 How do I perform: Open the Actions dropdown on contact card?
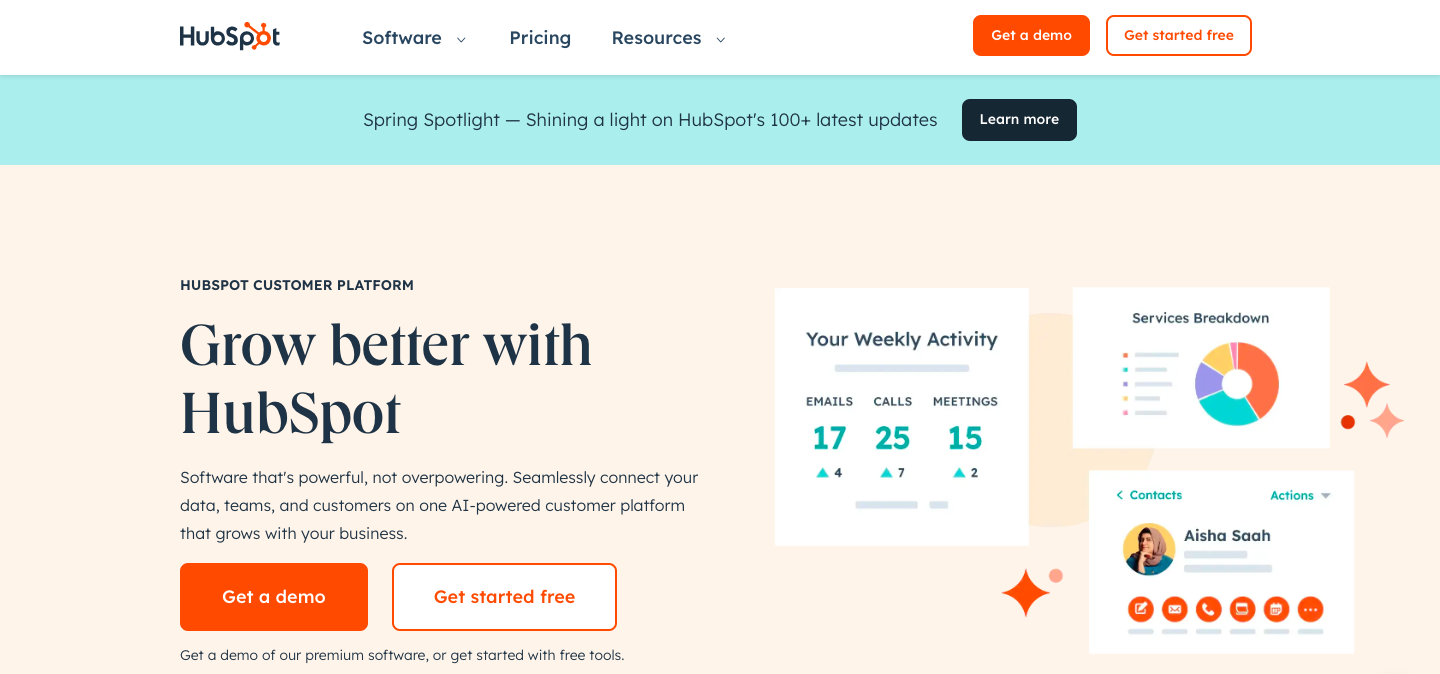(x=1300, y=495)
